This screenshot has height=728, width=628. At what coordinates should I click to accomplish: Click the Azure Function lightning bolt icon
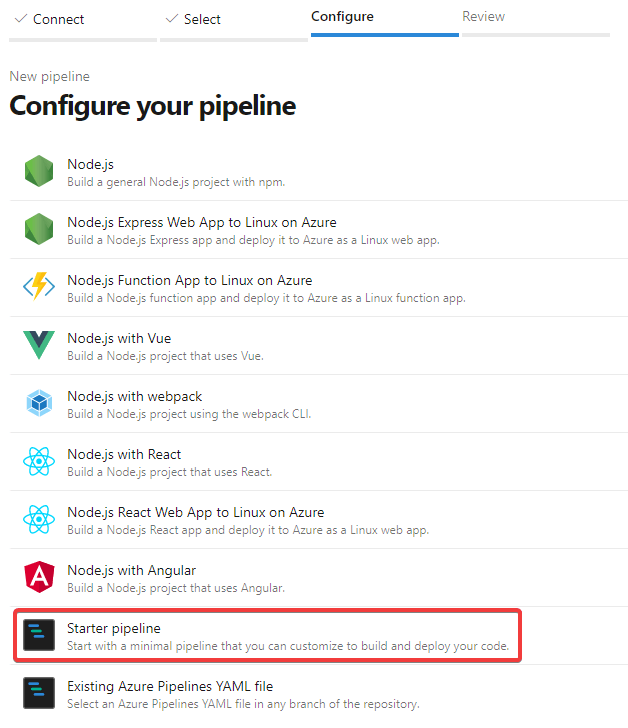39,288
